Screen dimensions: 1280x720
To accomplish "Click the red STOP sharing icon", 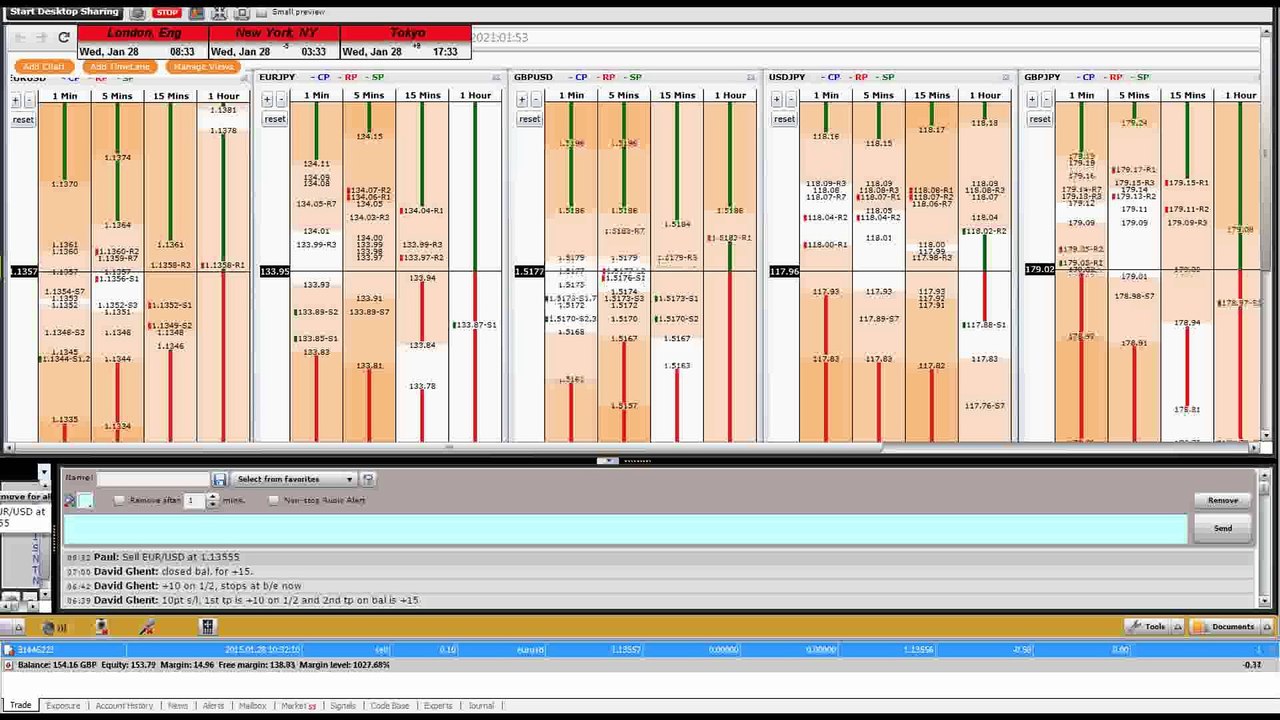I will (x=167, y=13).
